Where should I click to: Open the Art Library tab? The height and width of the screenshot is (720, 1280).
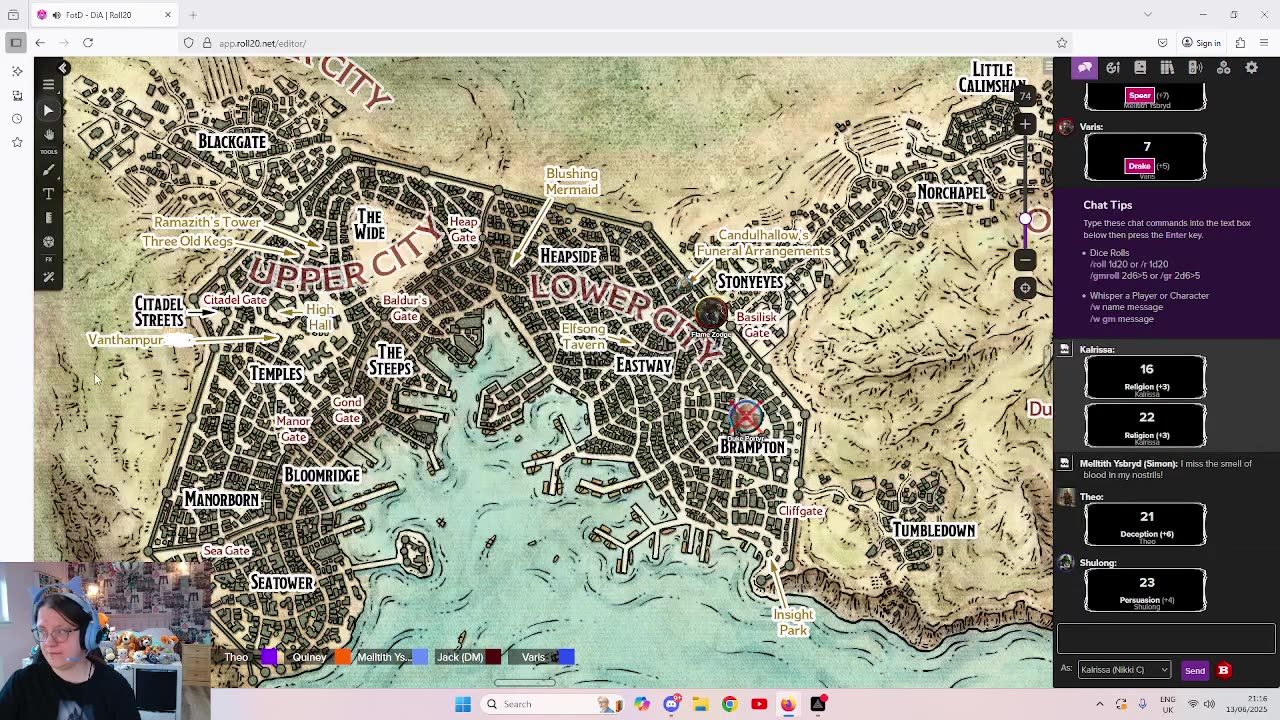point(1113,68)
